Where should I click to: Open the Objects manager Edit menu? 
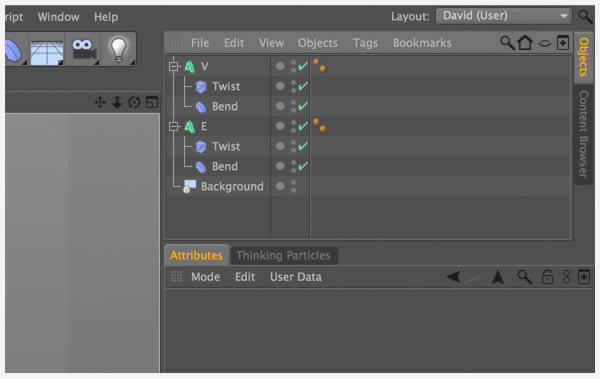pyautogui.click(x=234, y=43)
